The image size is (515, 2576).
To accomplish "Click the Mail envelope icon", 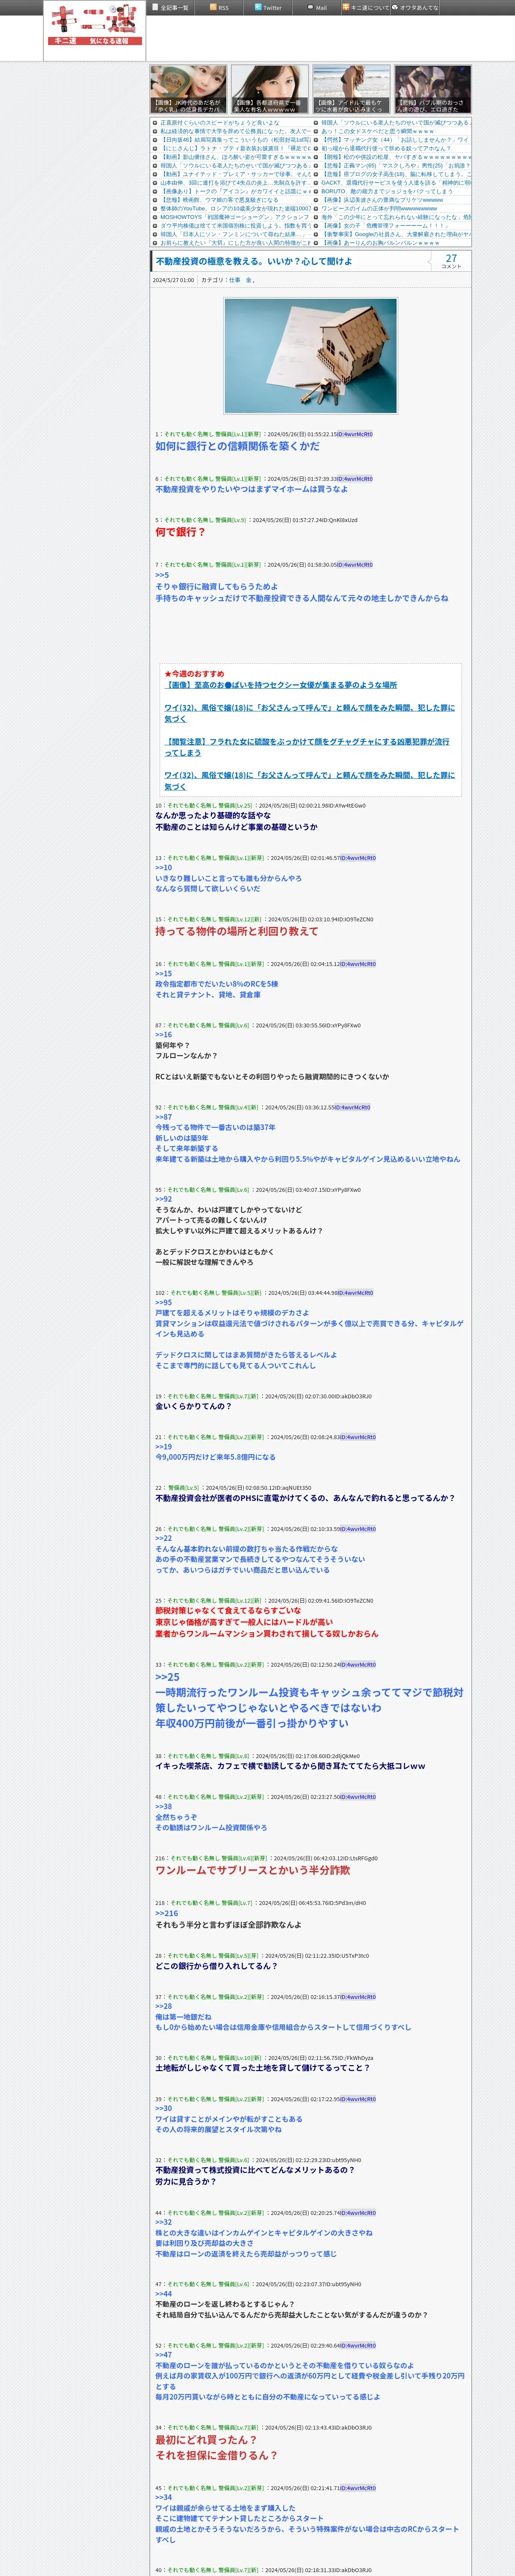I will 310,7.
